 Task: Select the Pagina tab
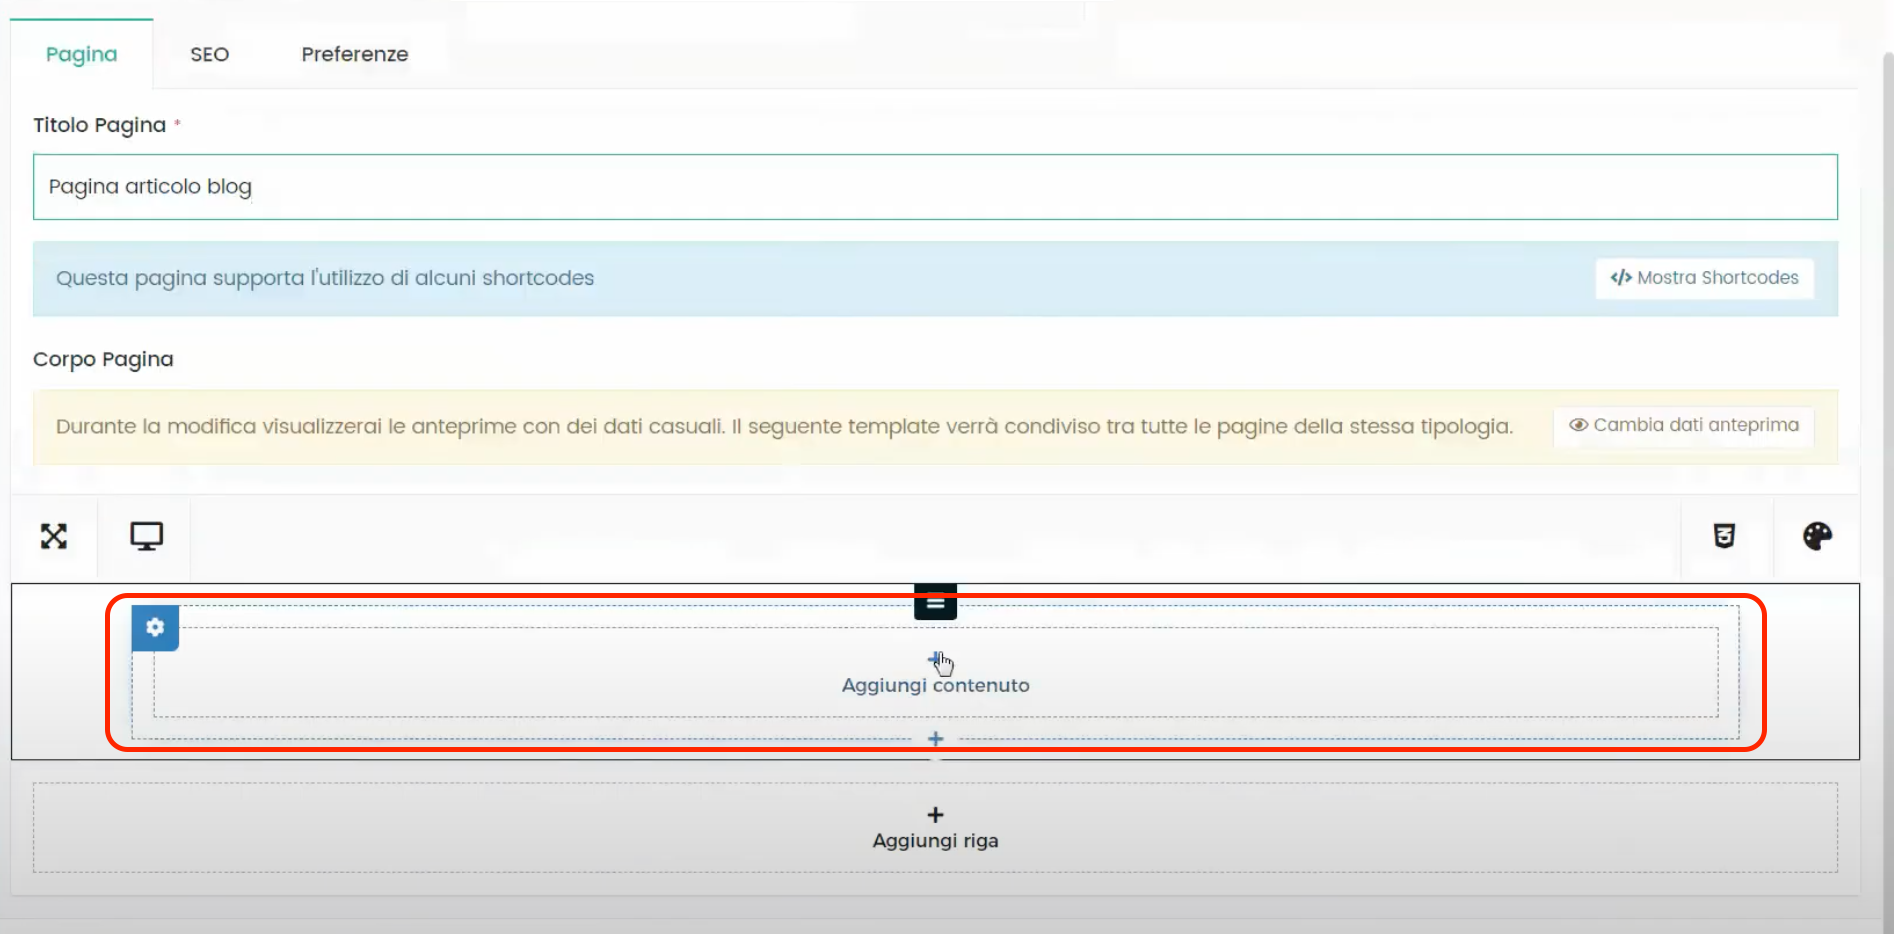pyautogui.click(x=81, y=54)
